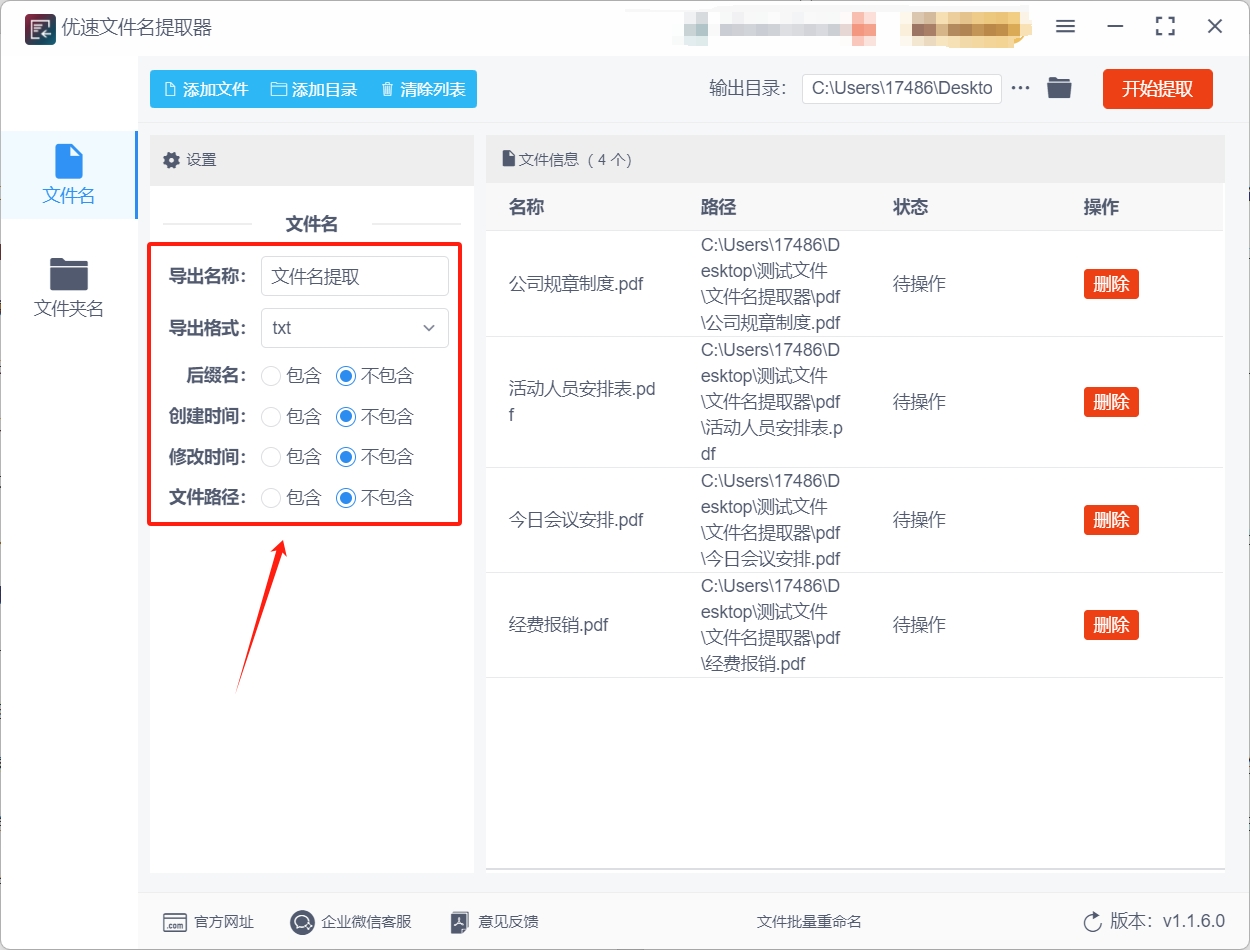Select 不包含 for 创建时间
The image size is (1250, 950).
[346, 417]
